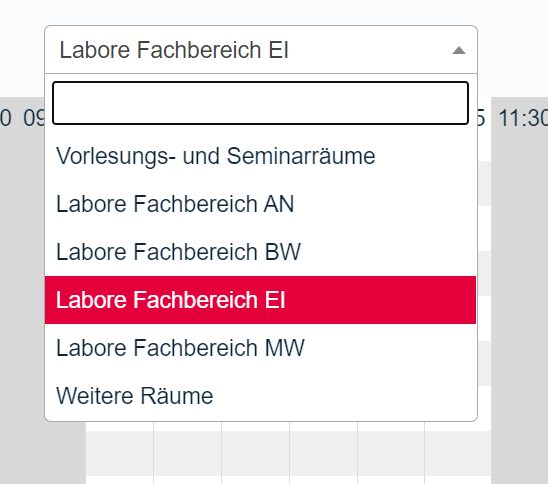Click leftmost gray timetable cell below dropdown

[120, 453]
